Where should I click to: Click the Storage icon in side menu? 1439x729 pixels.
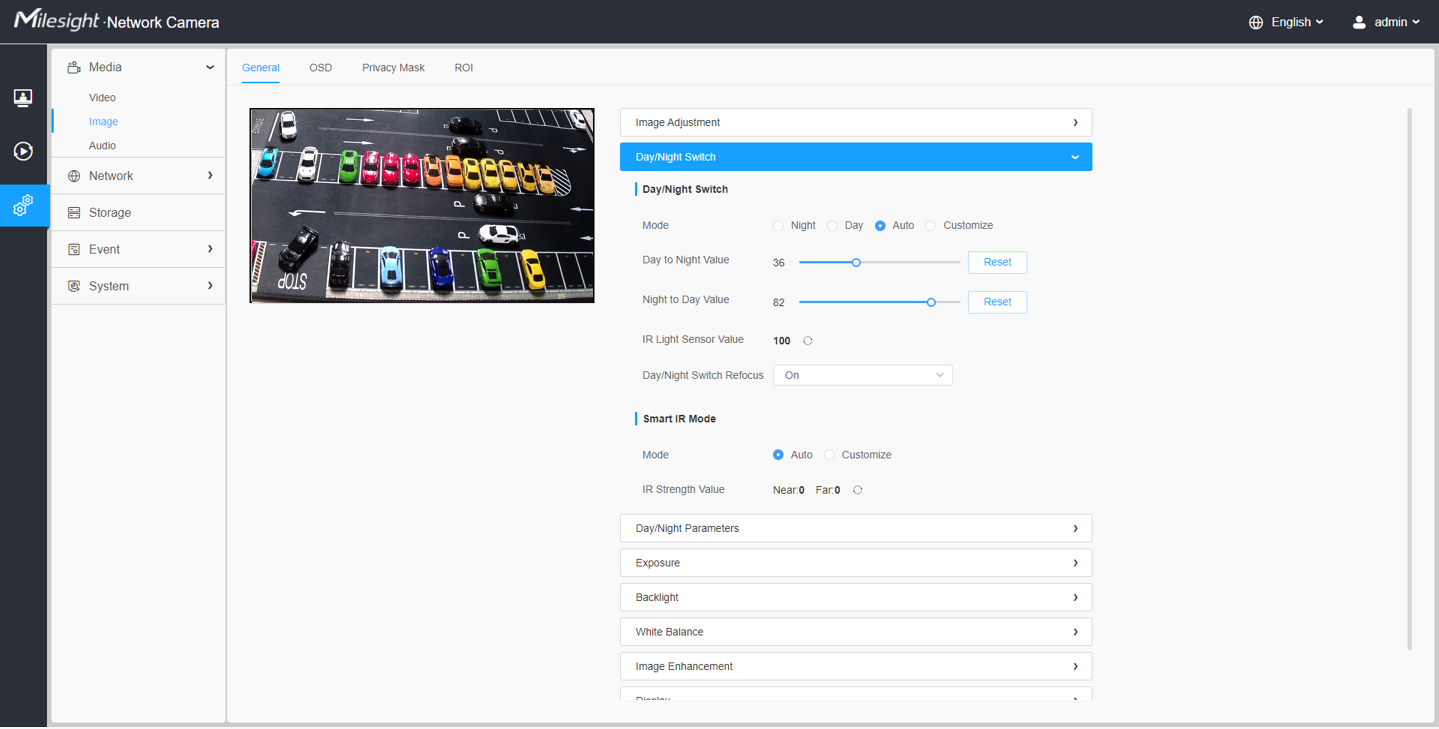point(74,213)
